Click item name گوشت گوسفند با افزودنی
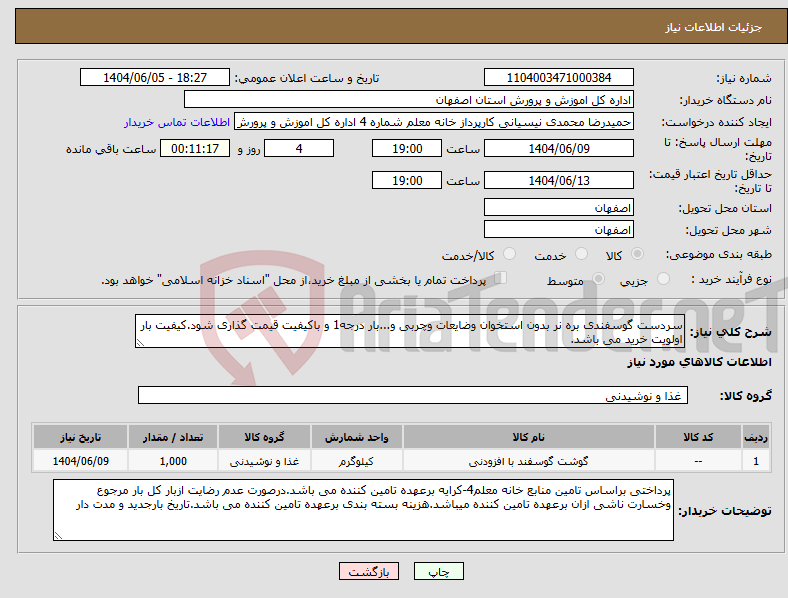This screenshot has height=598, width=788. (x=529, y=461)
